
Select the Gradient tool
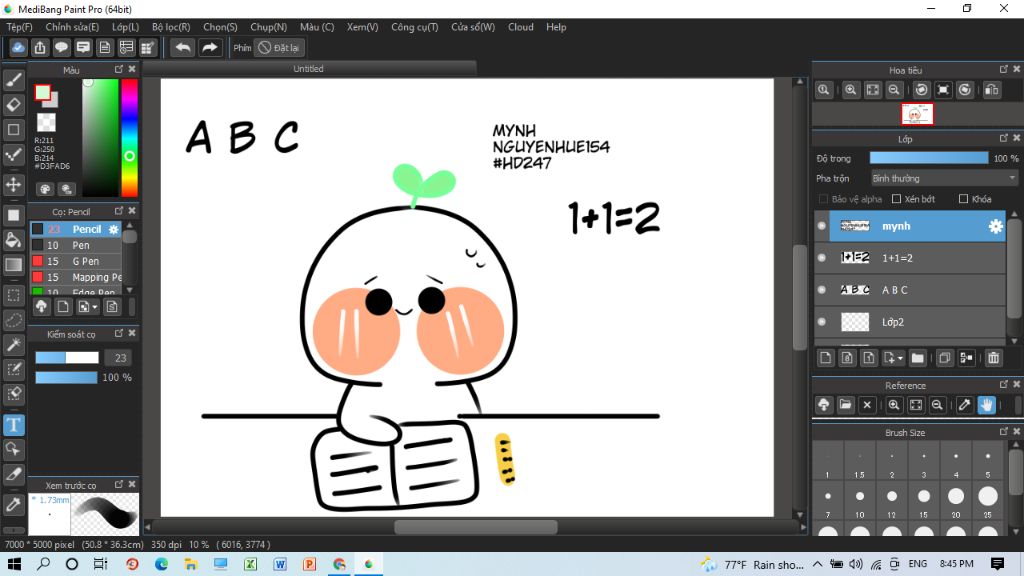(14, 264)
